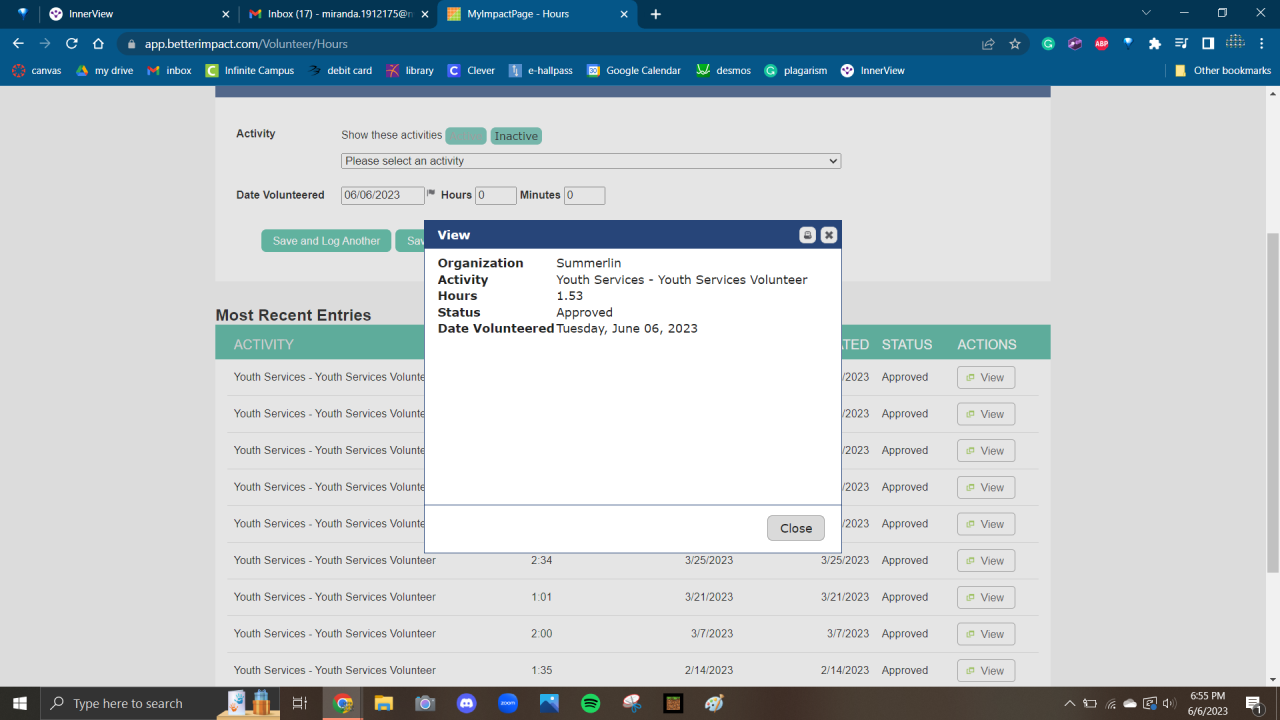
Task: Open the Chrome three-dot menu
Action: (x=1261, y=43)
